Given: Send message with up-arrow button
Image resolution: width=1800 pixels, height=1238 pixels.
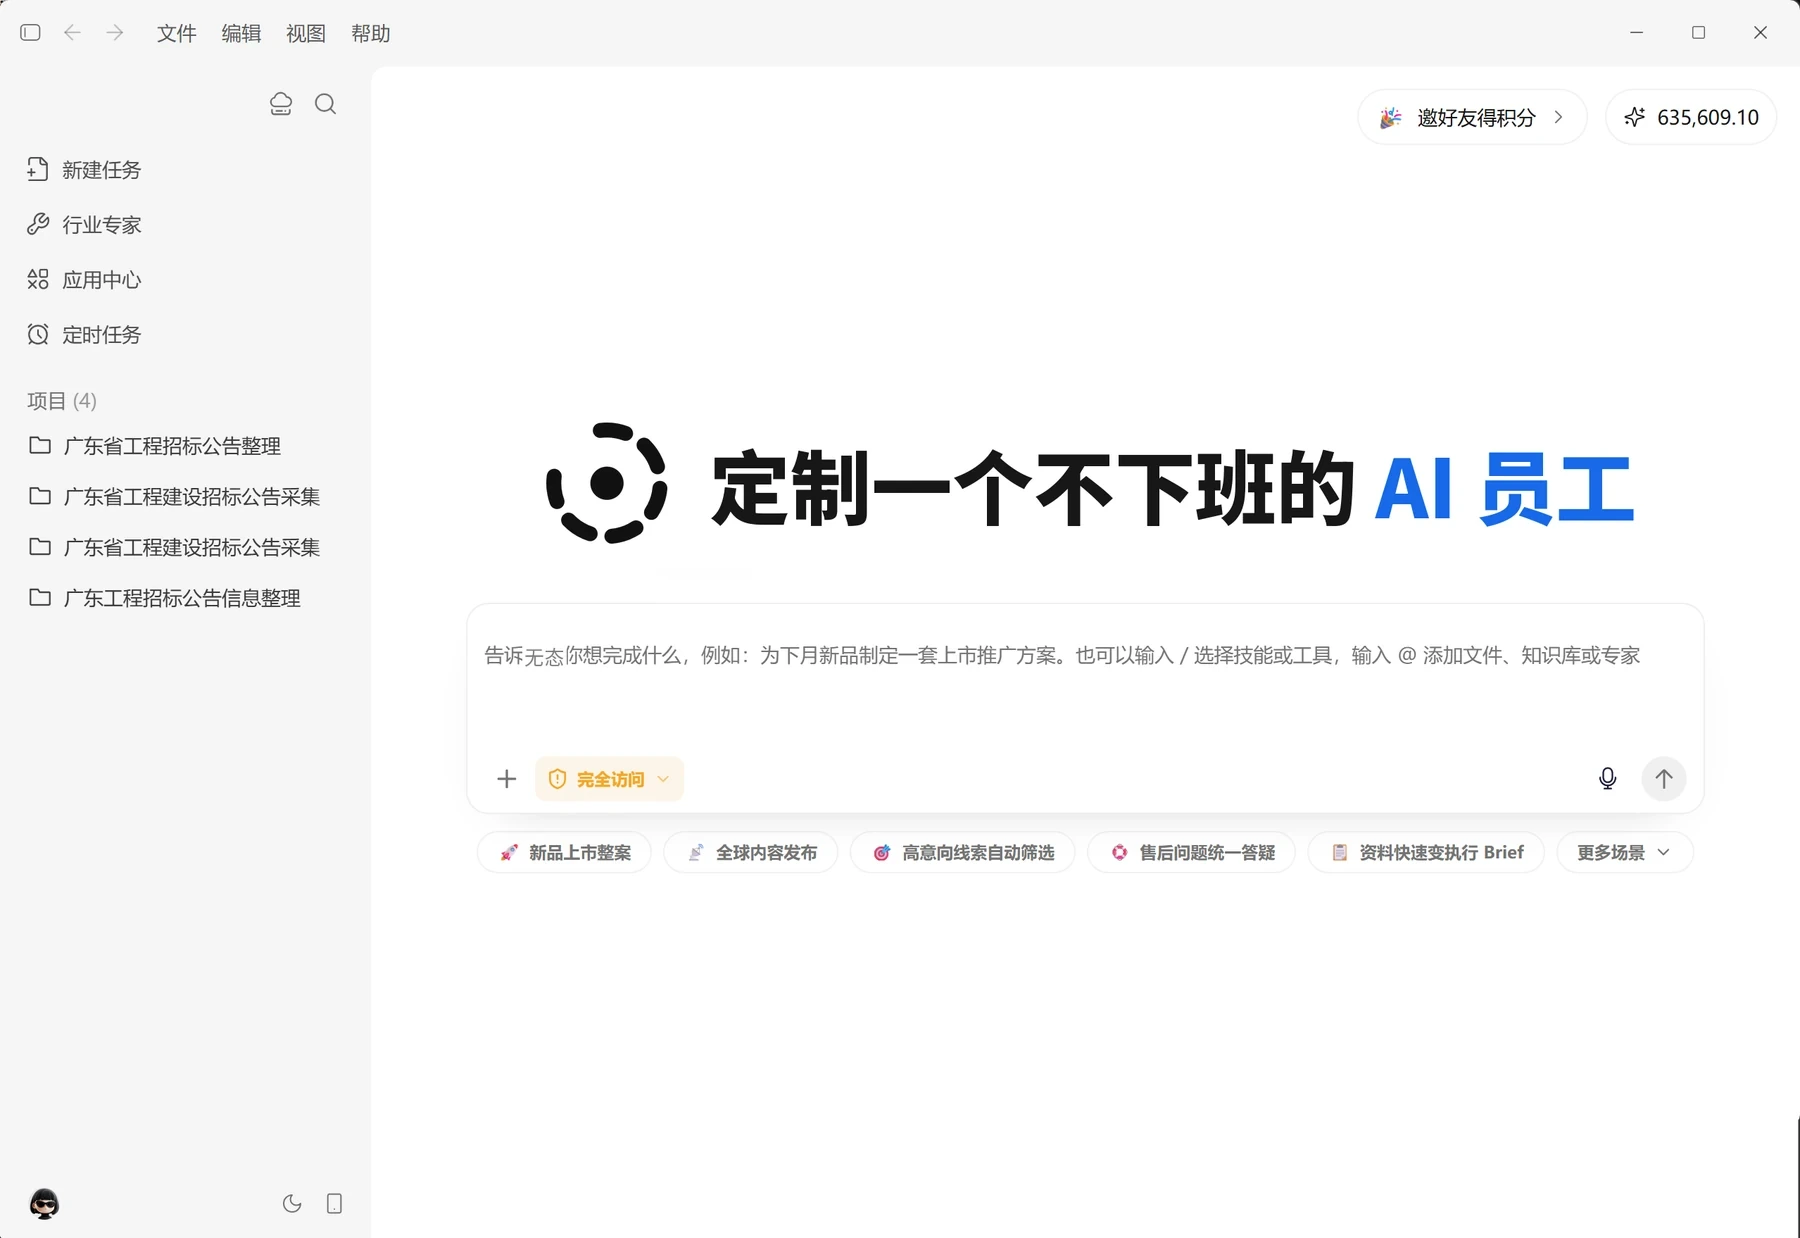Looking at the screenshot, I should (x=1664, y=778).
